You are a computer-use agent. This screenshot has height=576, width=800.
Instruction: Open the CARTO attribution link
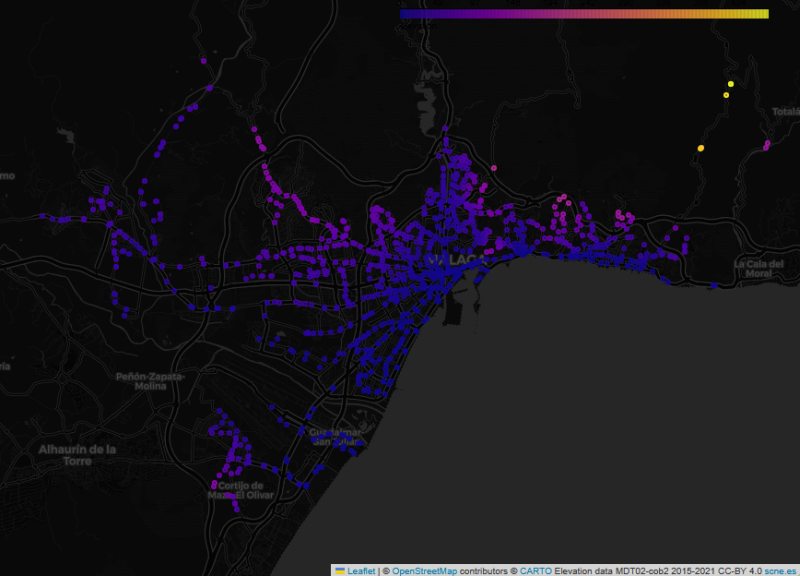point(536,571)
